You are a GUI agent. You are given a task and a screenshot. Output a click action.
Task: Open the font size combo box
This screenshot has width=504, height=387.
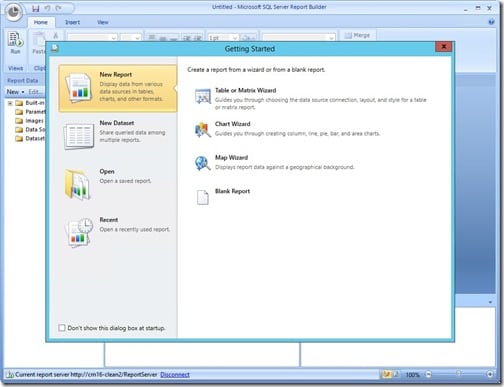tap(130, 38)
